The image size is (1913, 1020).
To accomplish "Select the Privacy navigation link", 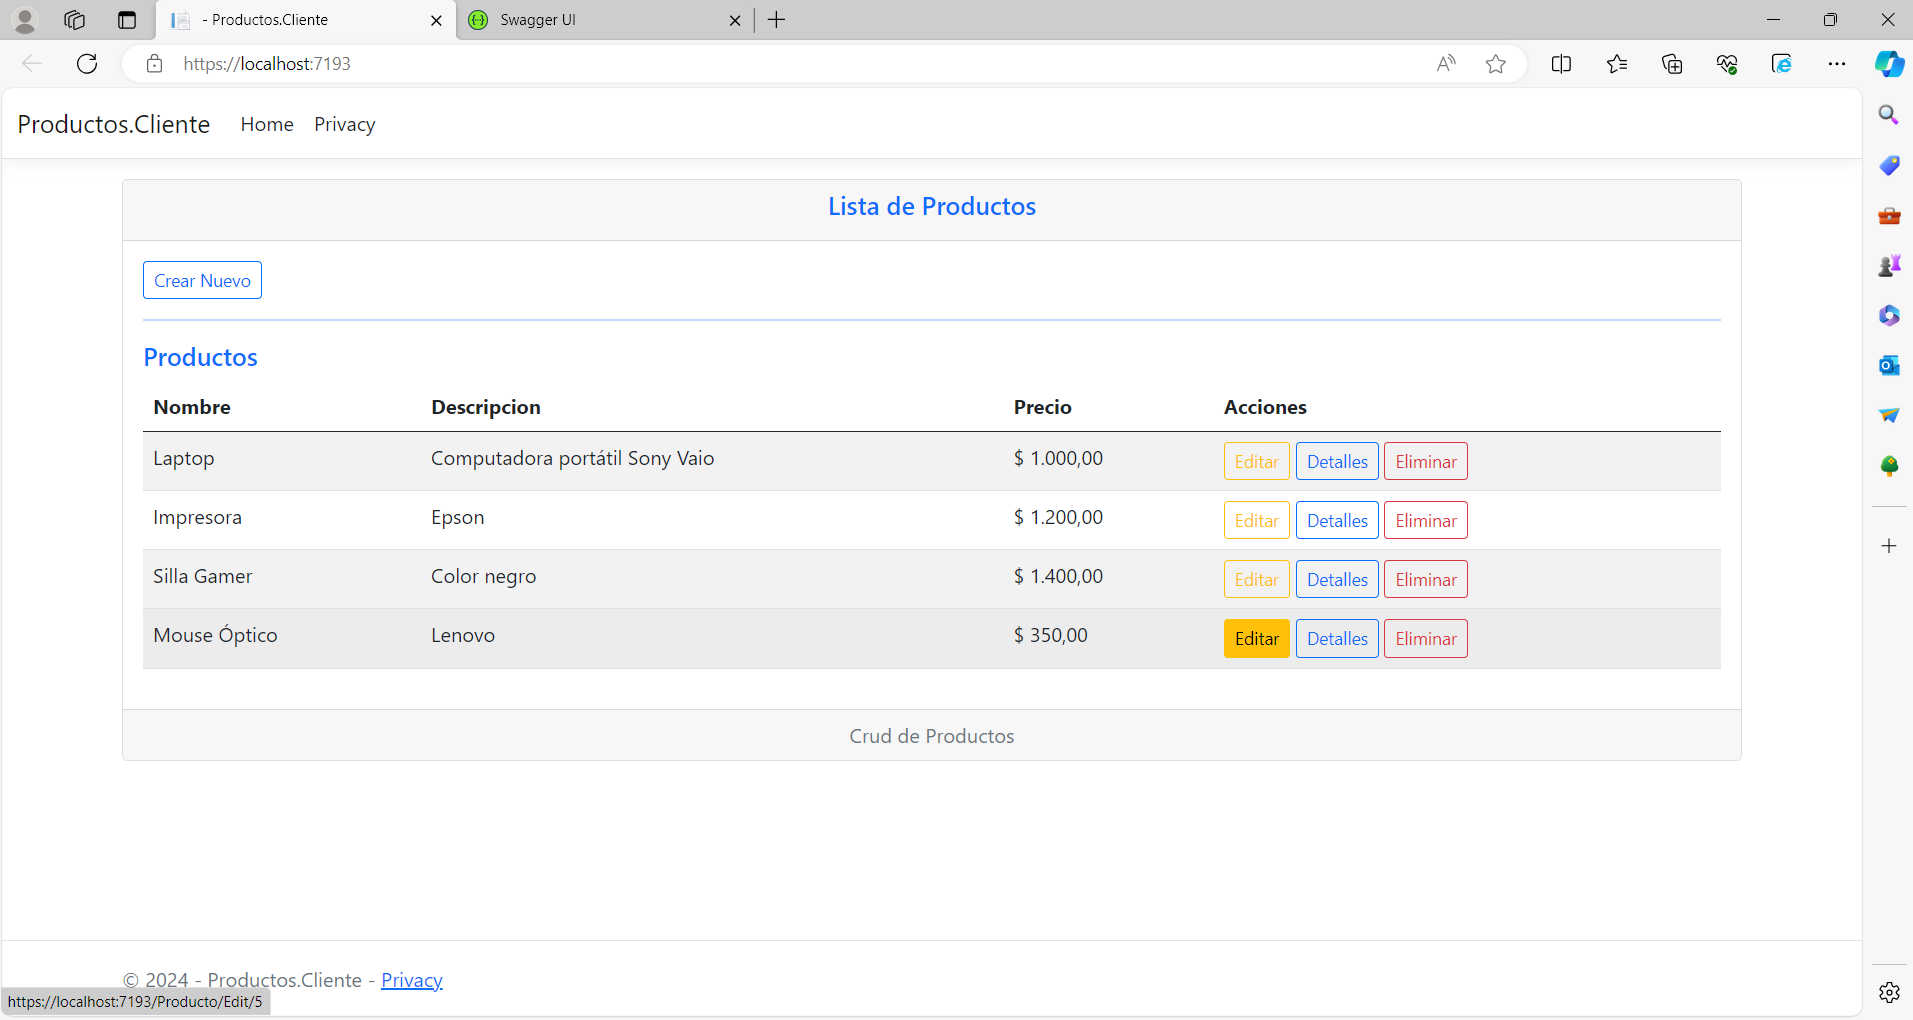I will [x=344, y=124].
